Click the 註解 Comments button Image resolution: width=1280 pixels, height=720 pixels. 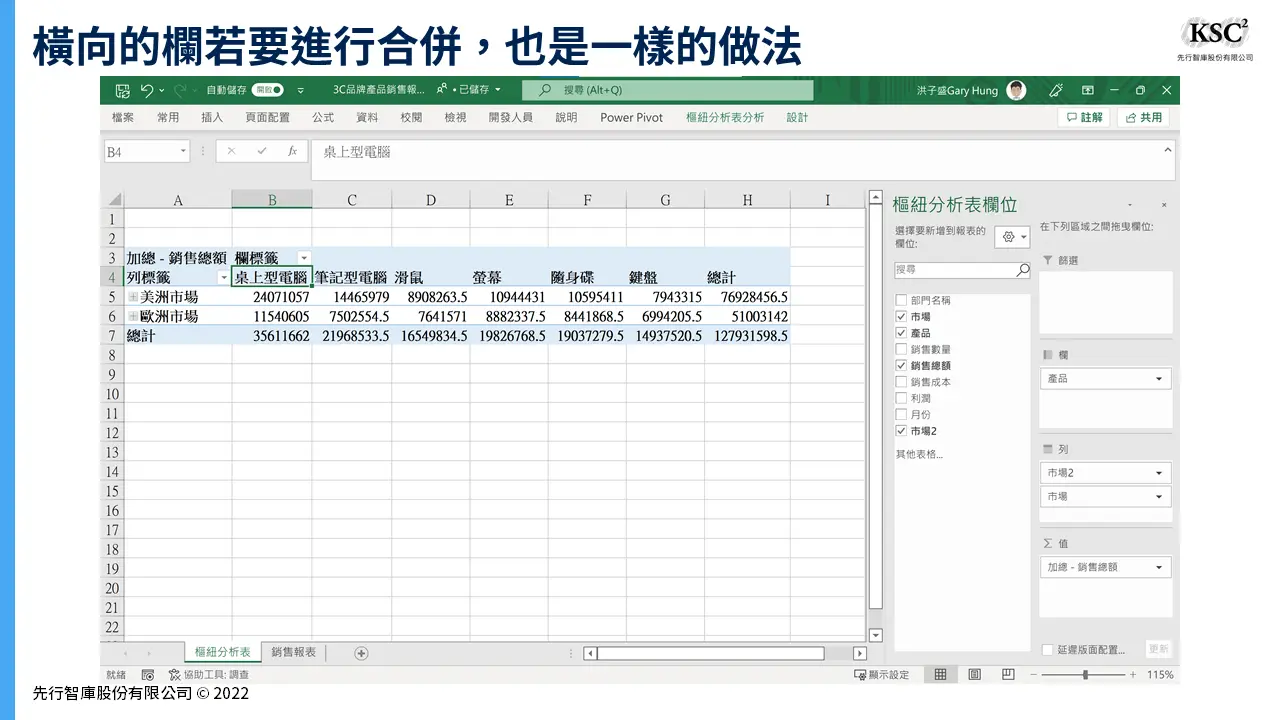coord(1084,117)
